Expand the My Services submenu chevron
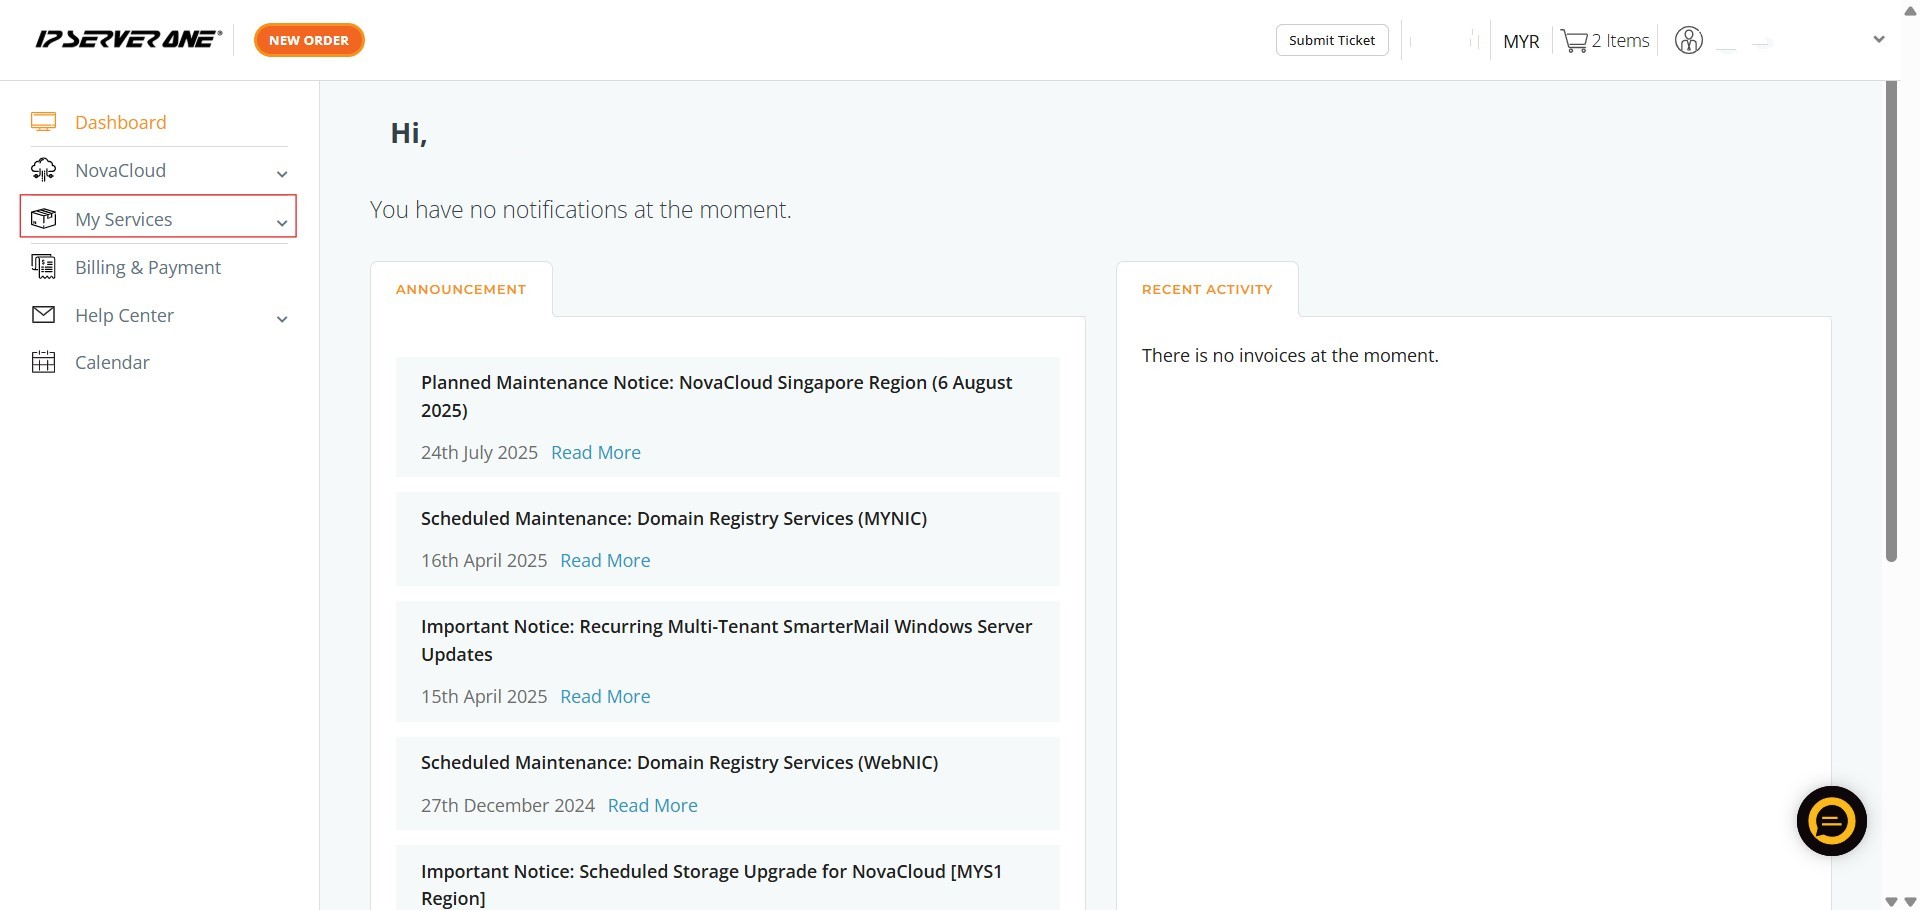1920x910 pixels. point(282,223)
